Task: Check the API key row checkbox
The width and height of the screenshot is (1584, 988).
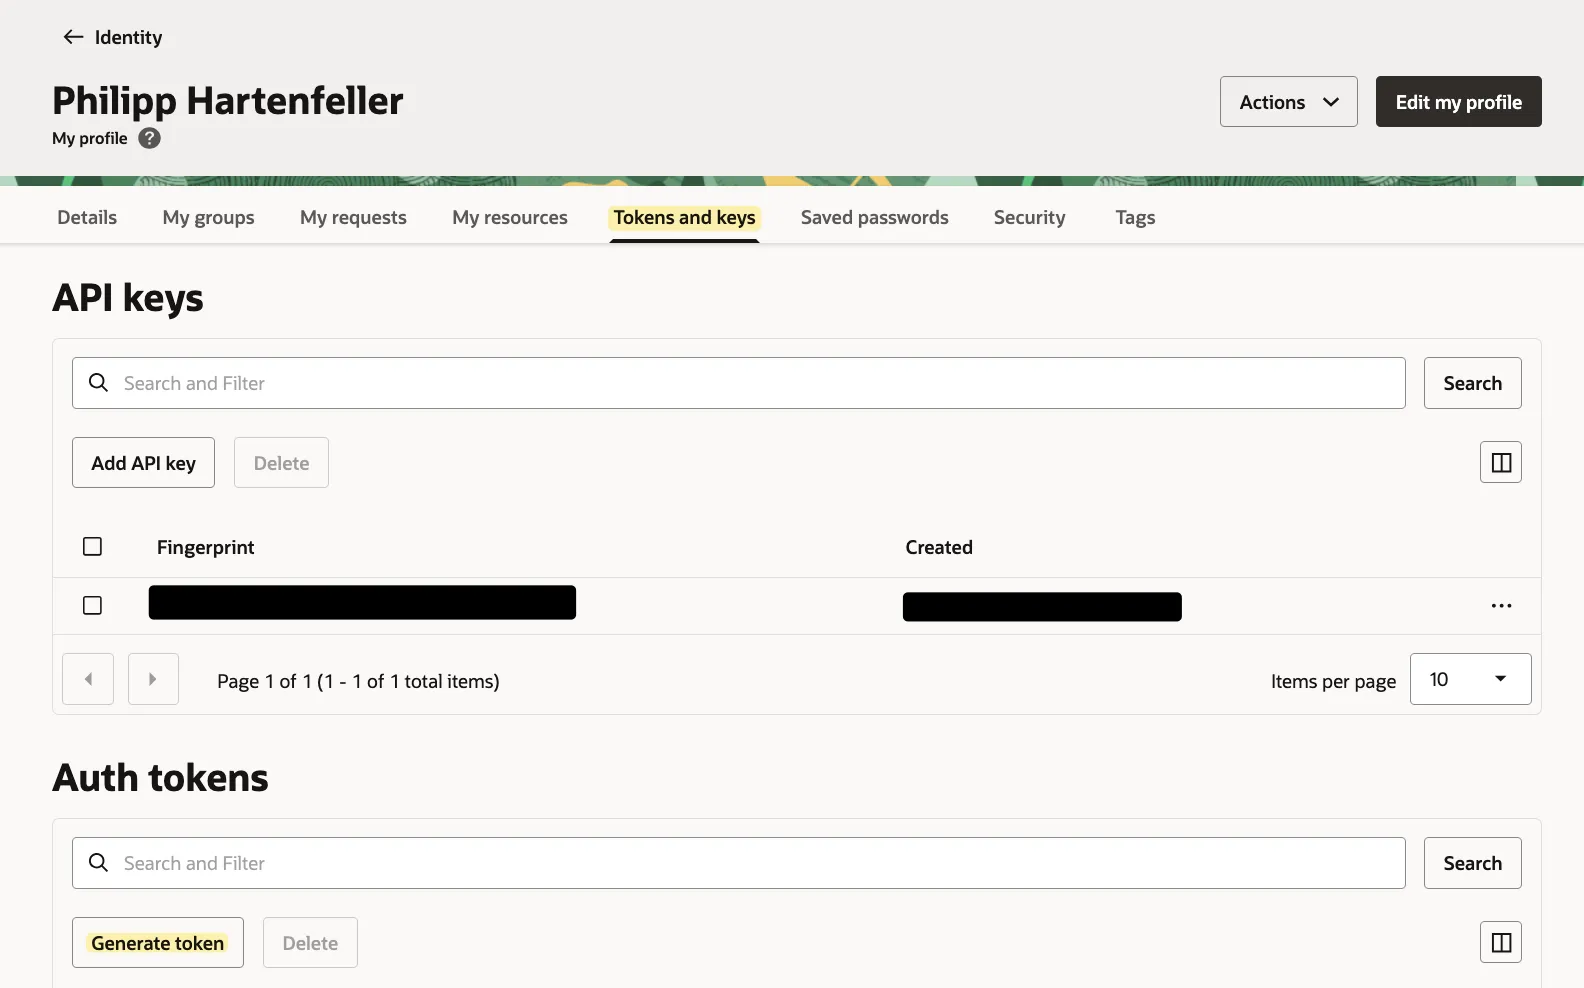Action: click(x=92, y=606)
